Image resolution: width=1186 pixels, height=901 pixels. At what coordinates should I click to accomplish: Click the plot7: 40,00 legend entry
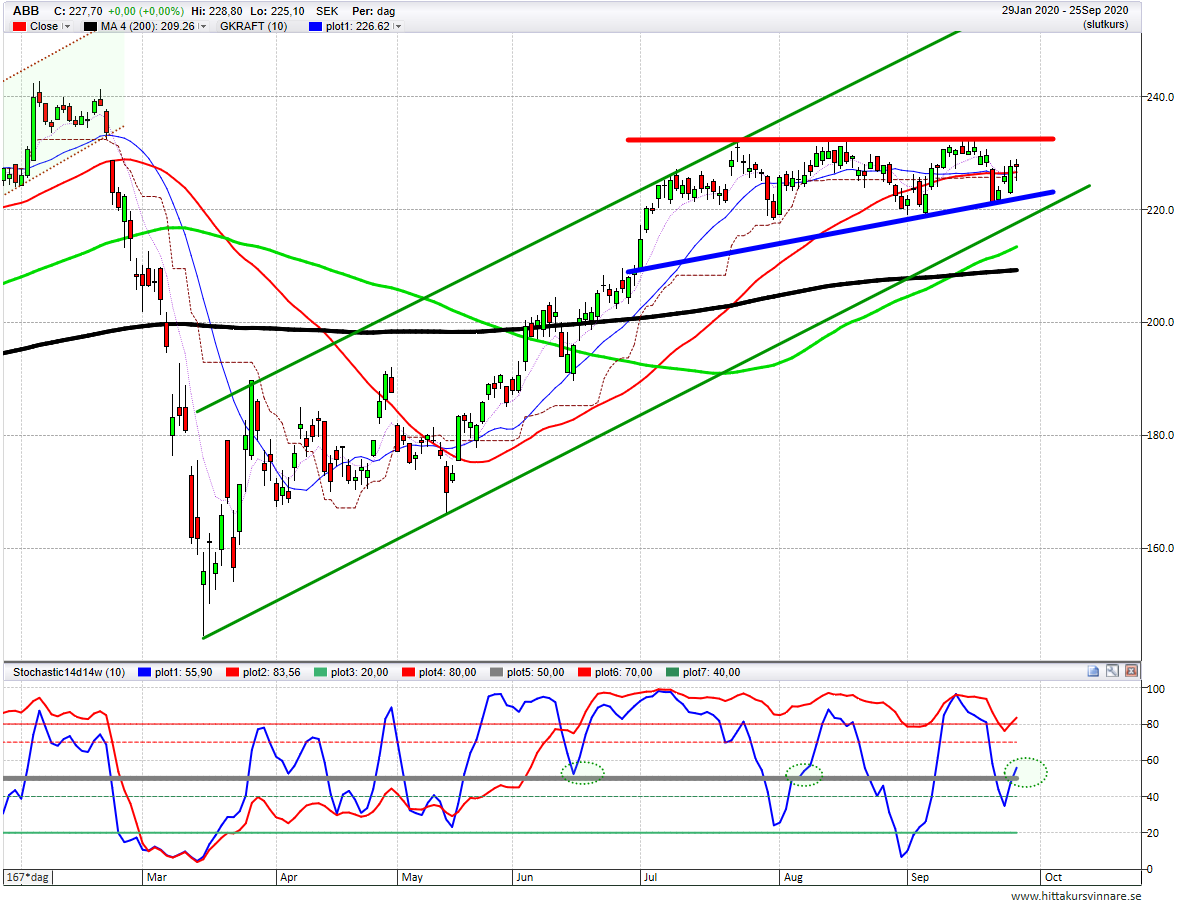[x=703, y=672]
